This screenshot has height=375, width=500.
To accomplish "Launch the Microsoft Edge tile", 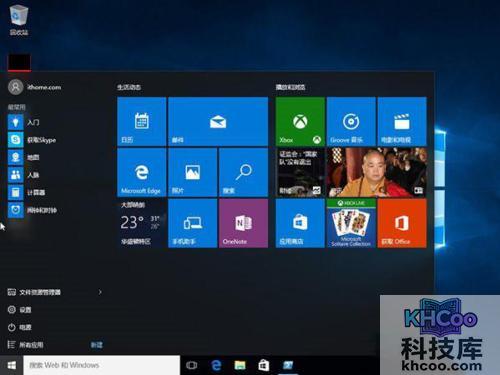I will (142, 173).
